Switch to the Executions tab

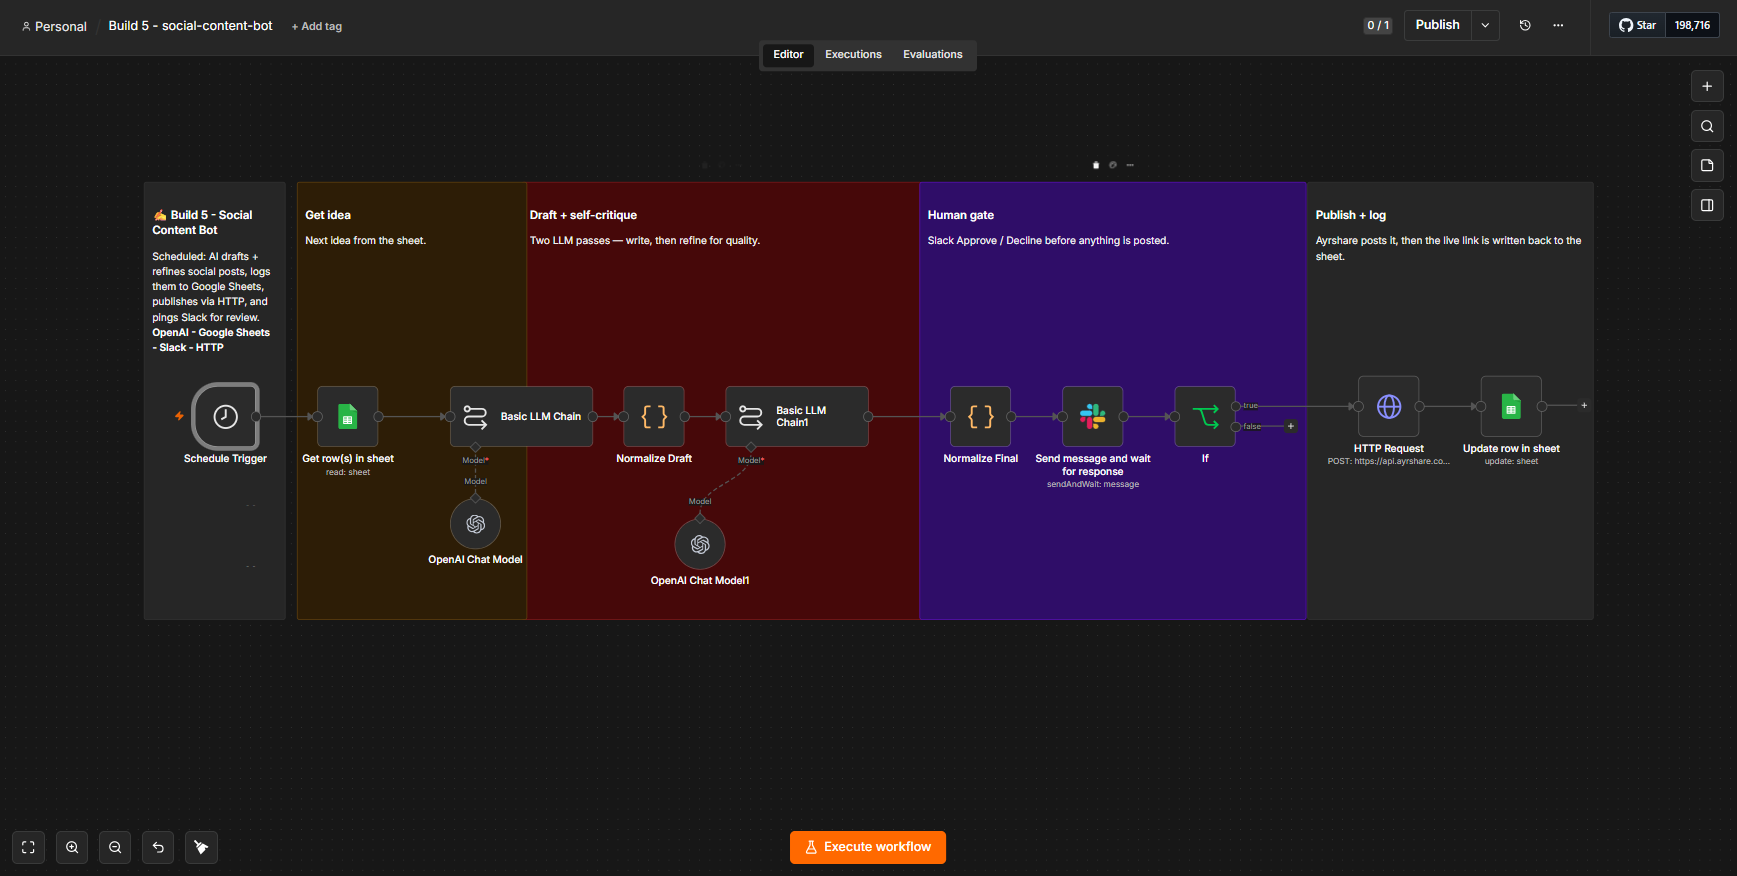(x=853, y=55)
